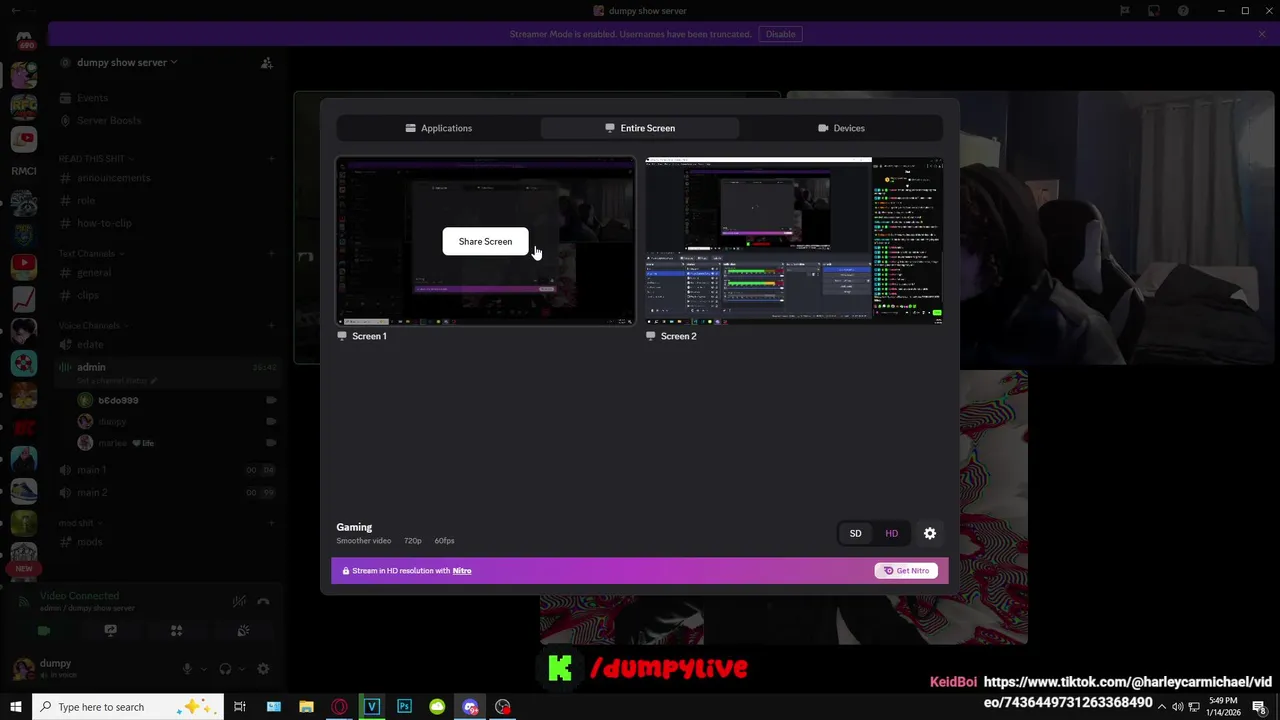This screenshot has height=720, width=1280.
Task: Open User Settings gear in the user panel
Action: pos(263,669)
